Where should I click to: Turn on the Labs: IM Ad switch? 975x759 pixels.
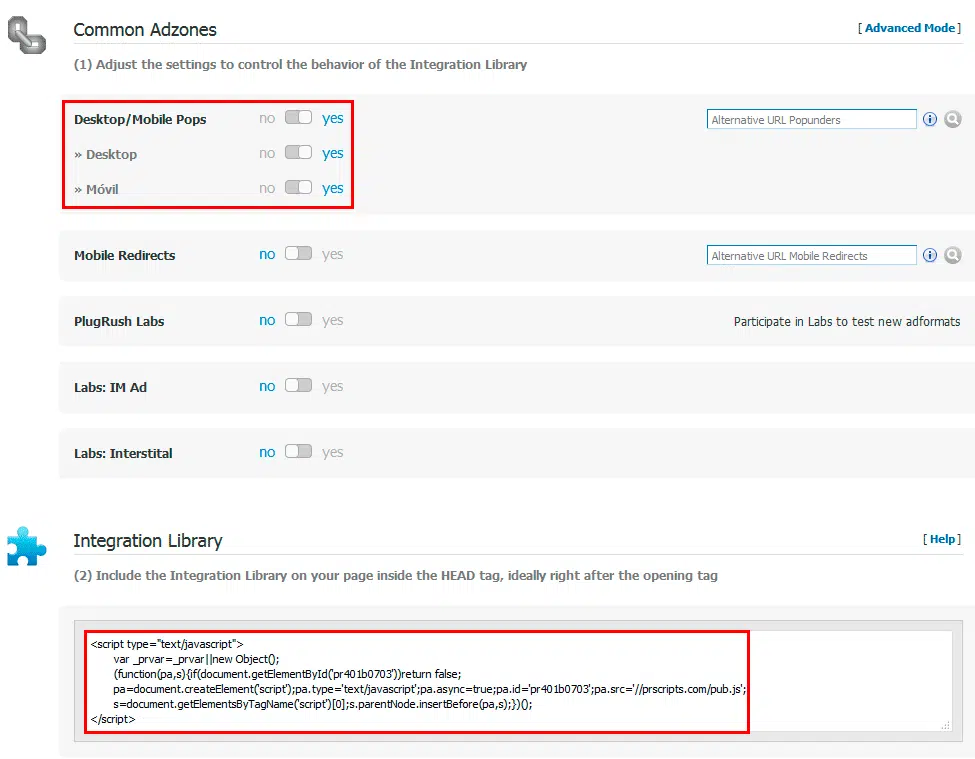tap(298, 385)
